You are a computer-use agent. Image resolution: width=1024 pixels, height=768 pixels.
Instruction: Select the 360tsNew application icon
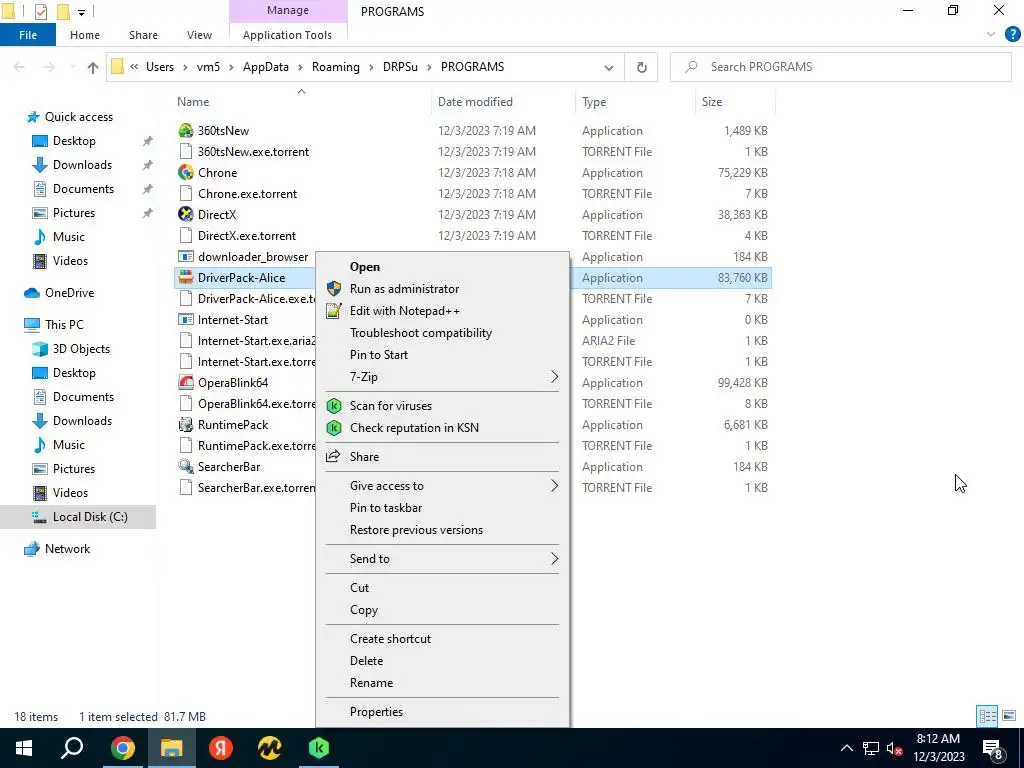coord(185,131)
